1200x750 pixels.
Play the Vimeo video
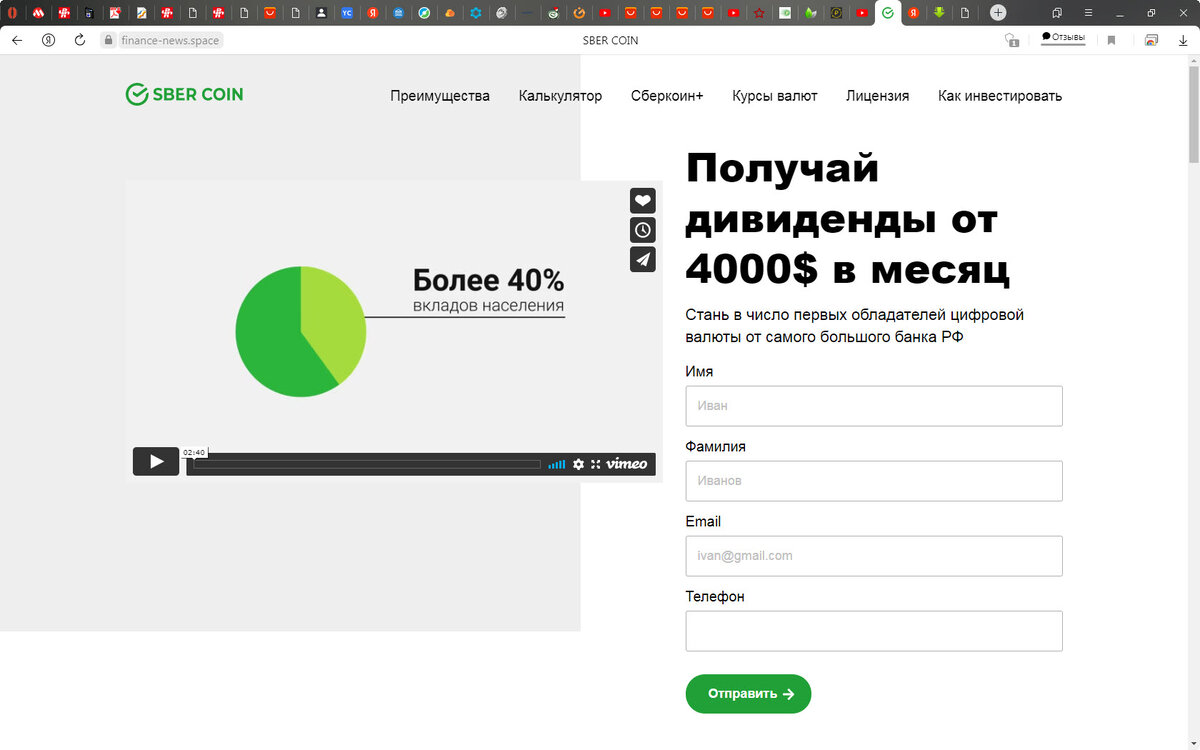[x=156, y=461]
